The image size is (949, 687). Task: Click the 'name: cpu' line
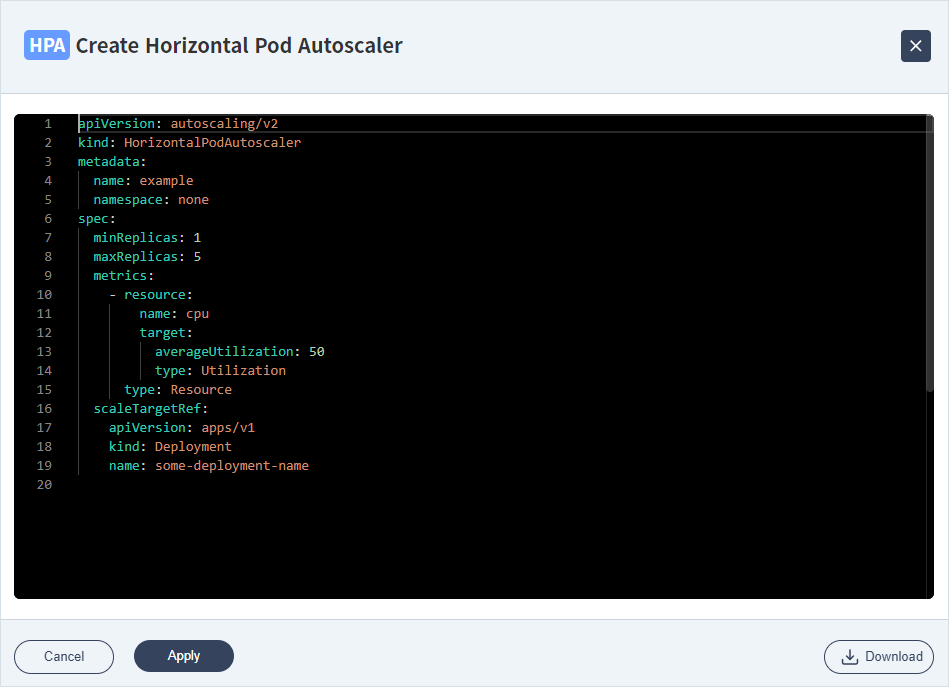(x=174, y=314)
